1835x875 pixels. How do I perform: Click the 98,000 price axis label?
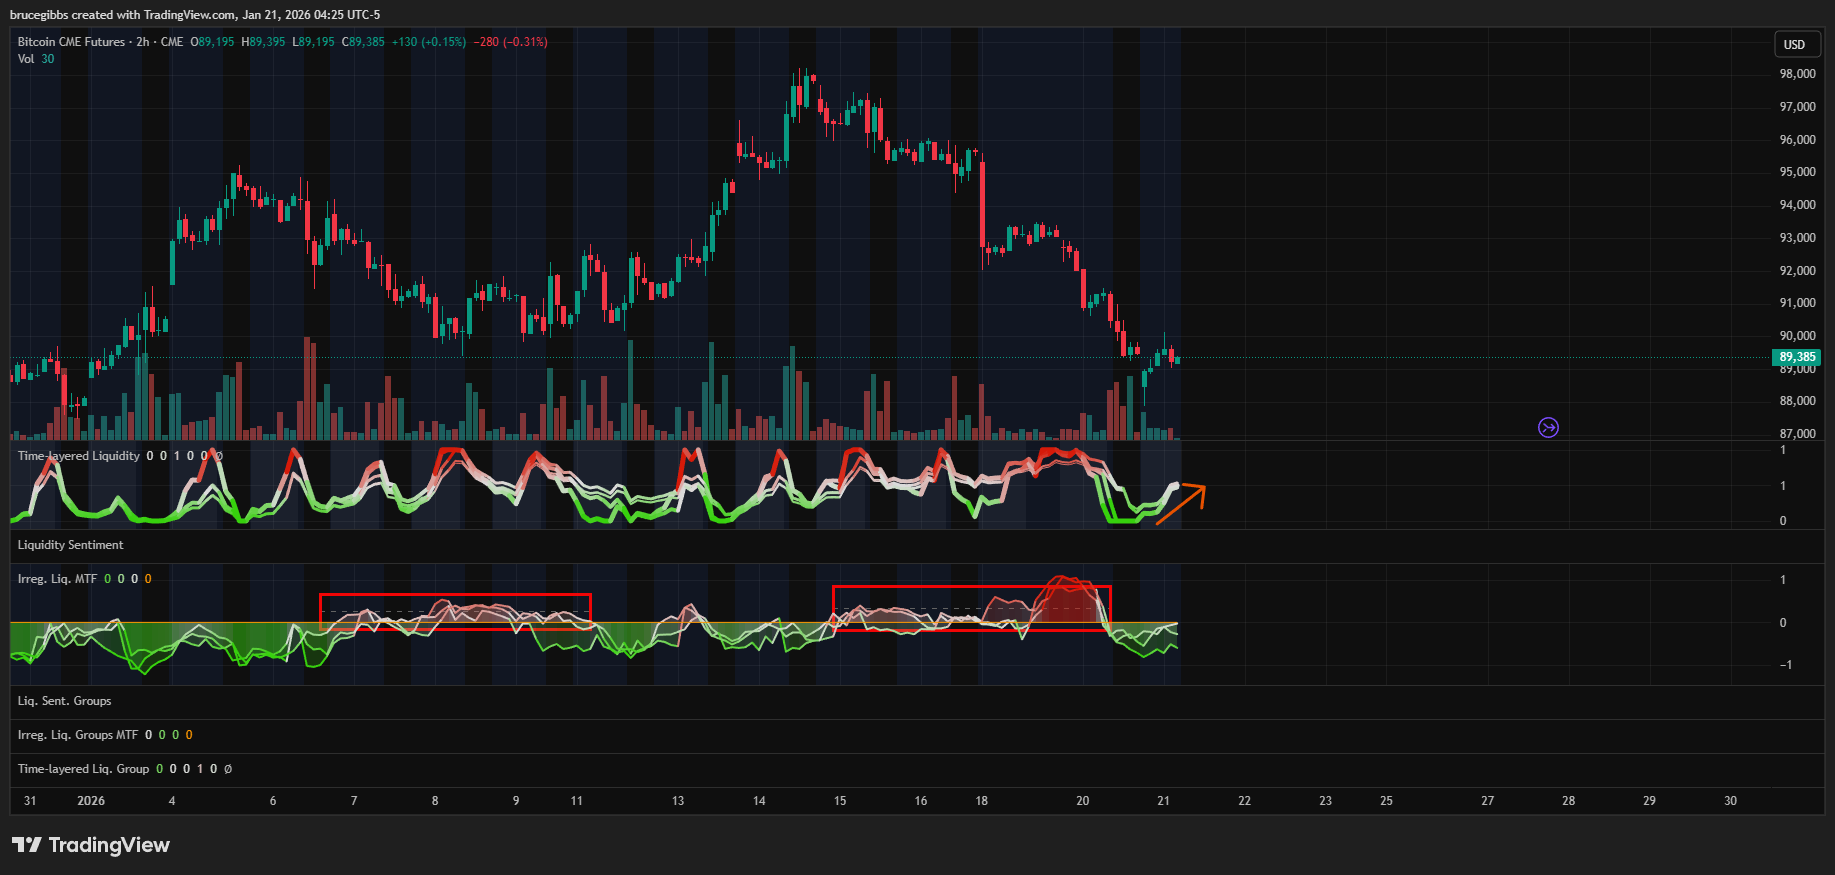click(1797, 74)
